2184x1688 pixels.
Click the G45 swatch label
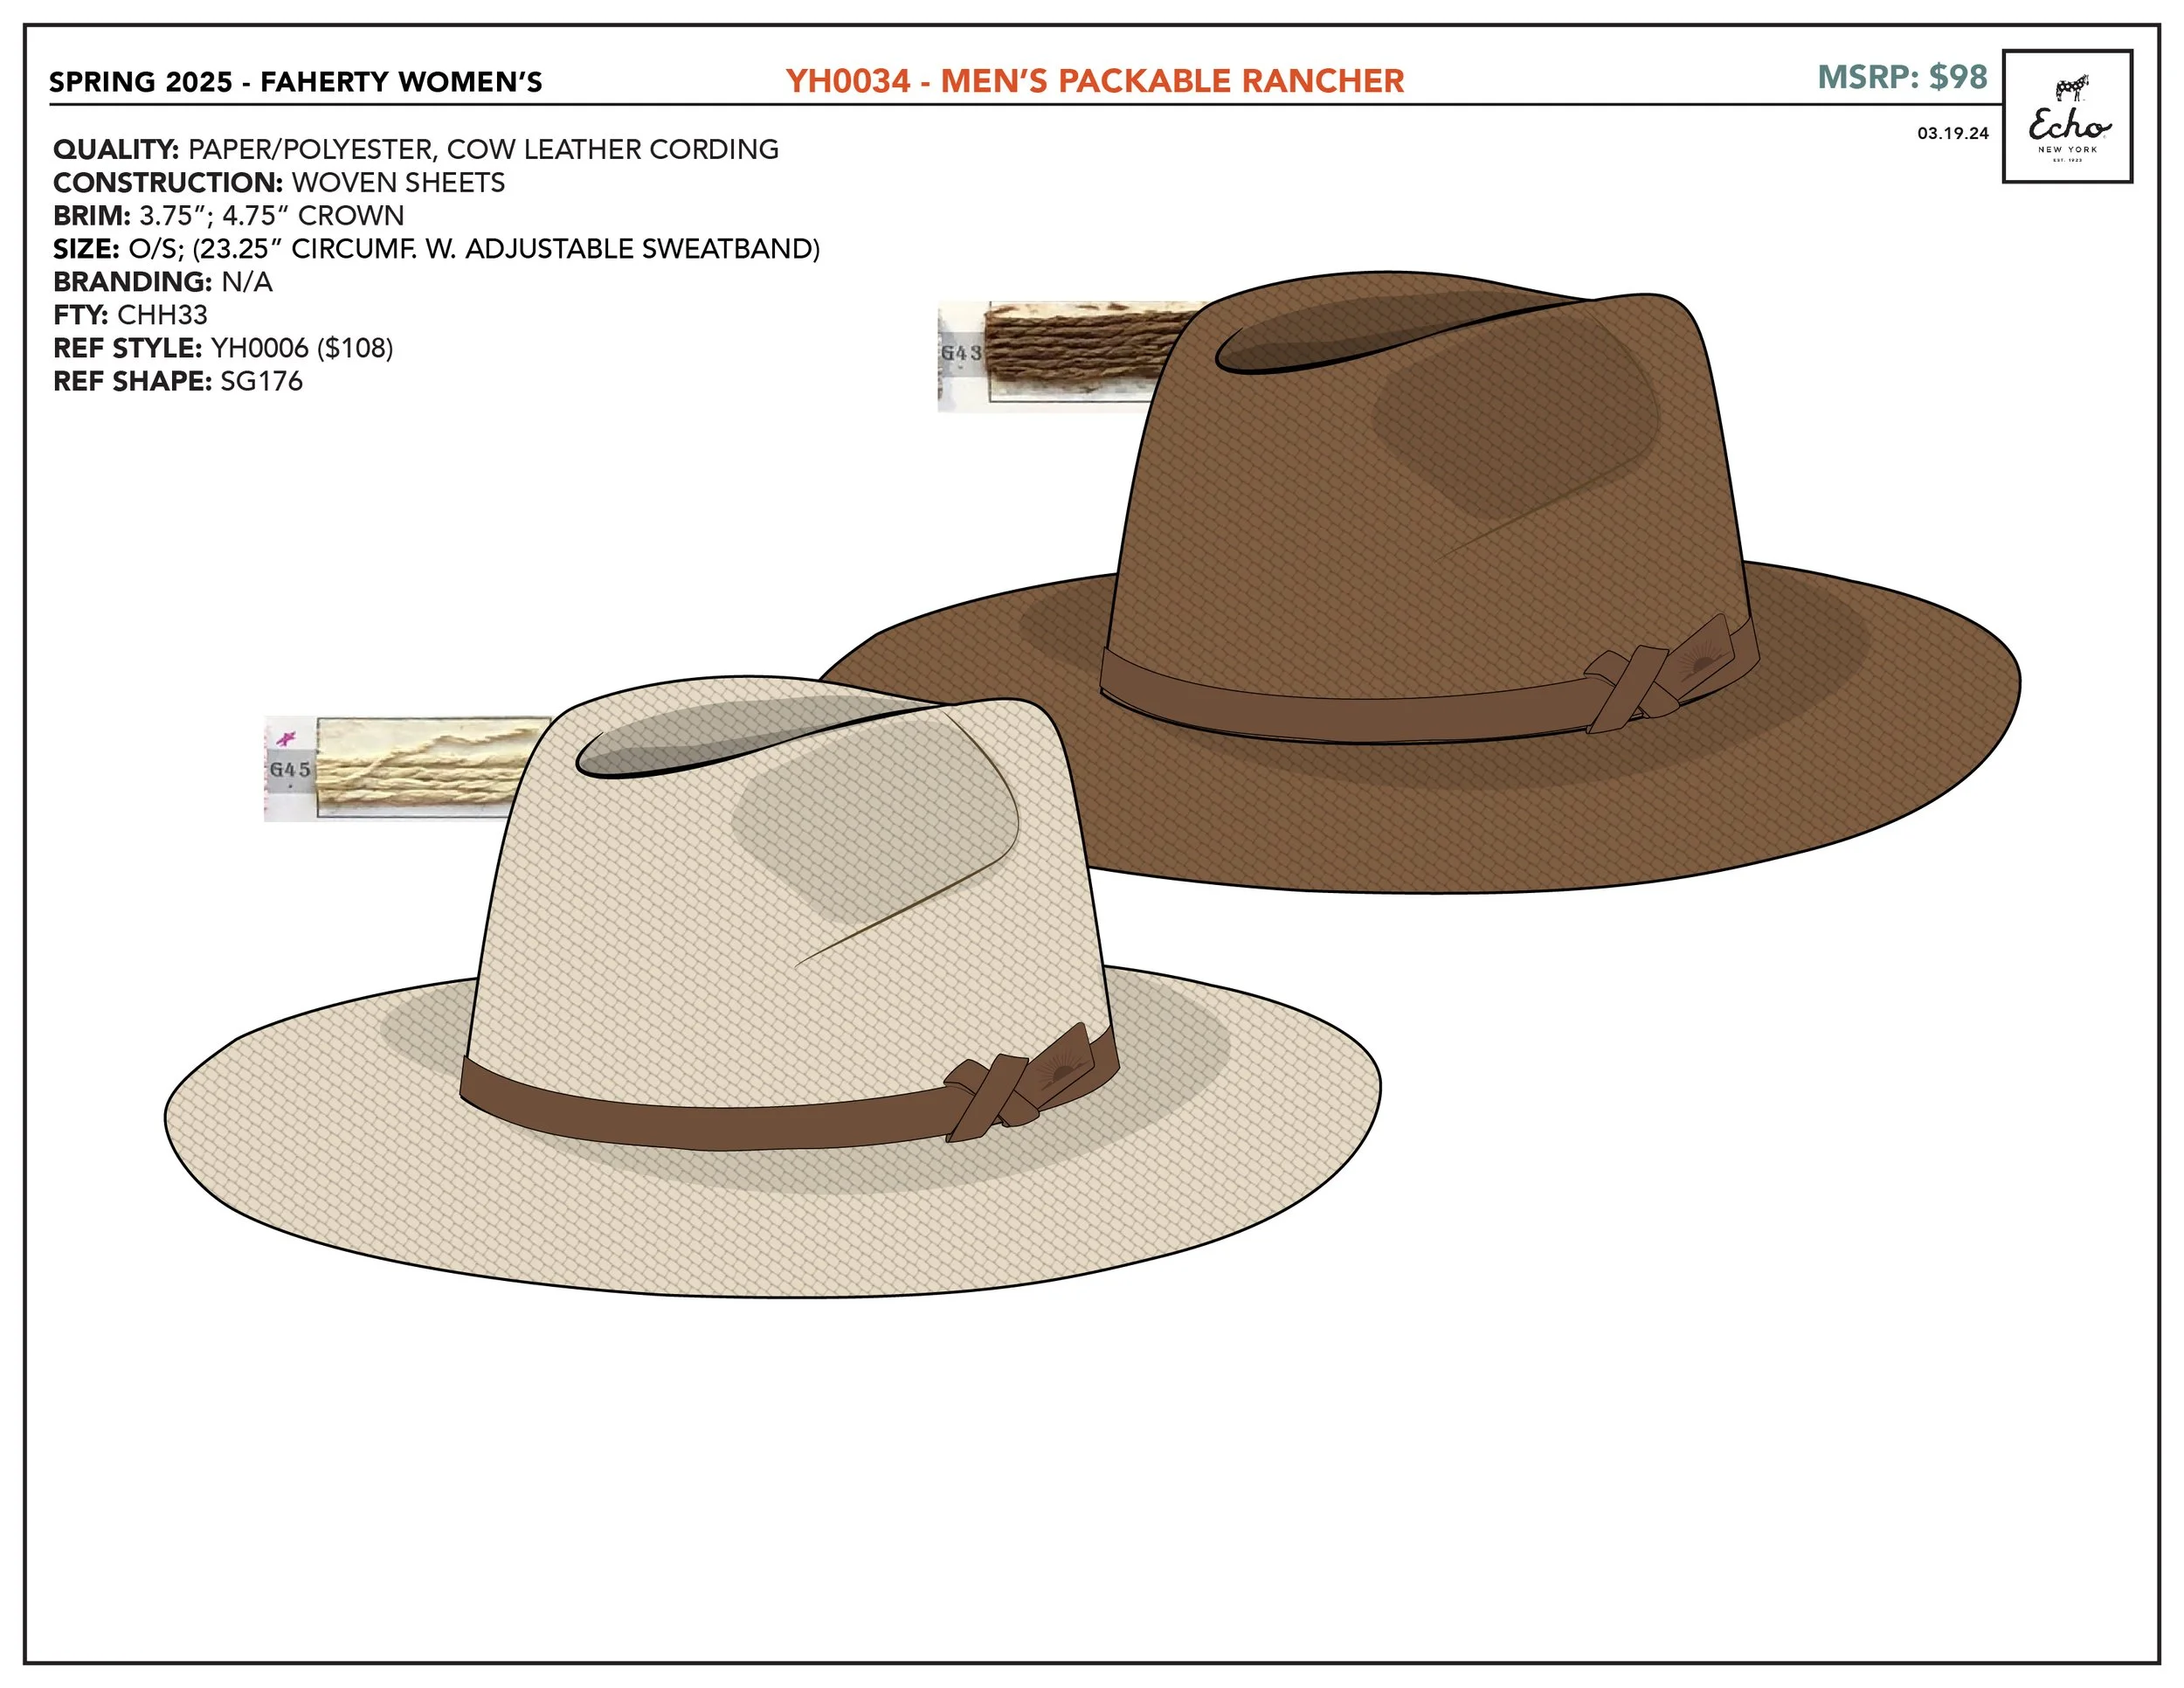[290, 770]
